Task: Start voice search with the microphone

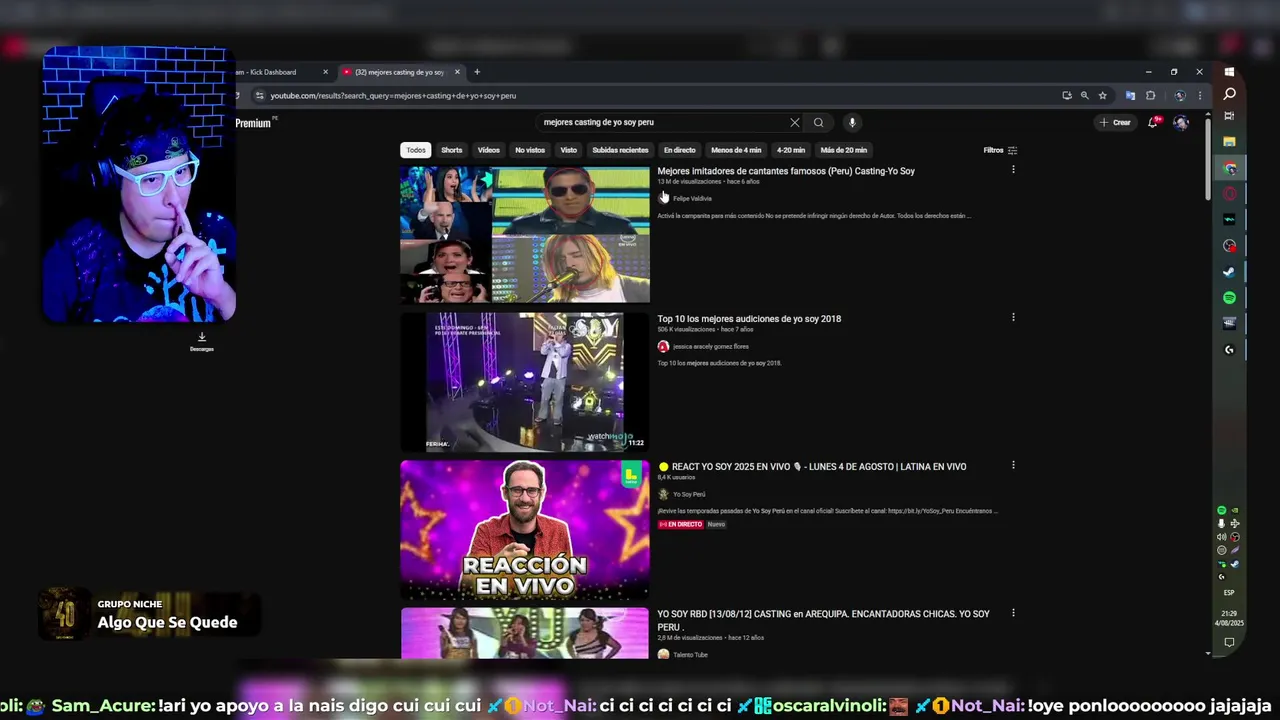Action: (852, 122)
